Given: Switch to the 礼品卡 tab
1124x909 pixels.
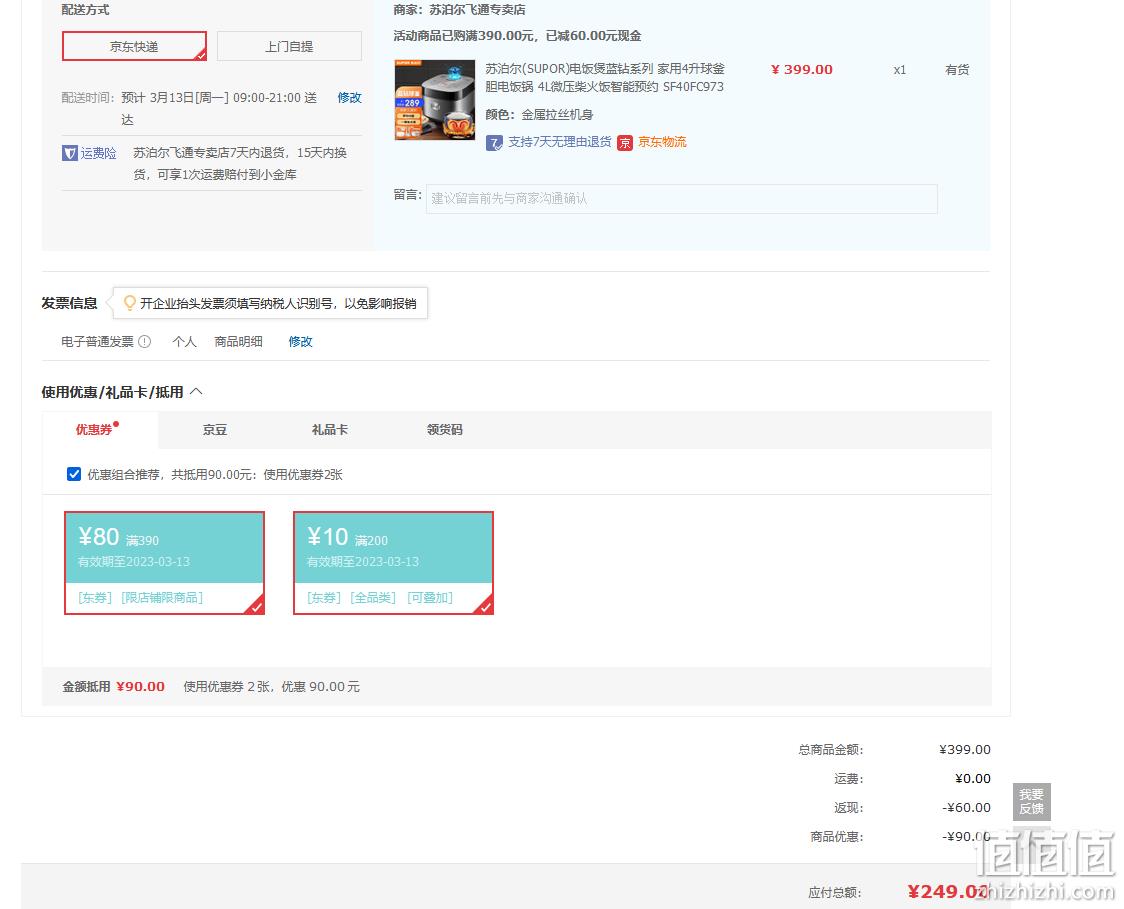Looking at the screenshot, I should coord(330,429).
